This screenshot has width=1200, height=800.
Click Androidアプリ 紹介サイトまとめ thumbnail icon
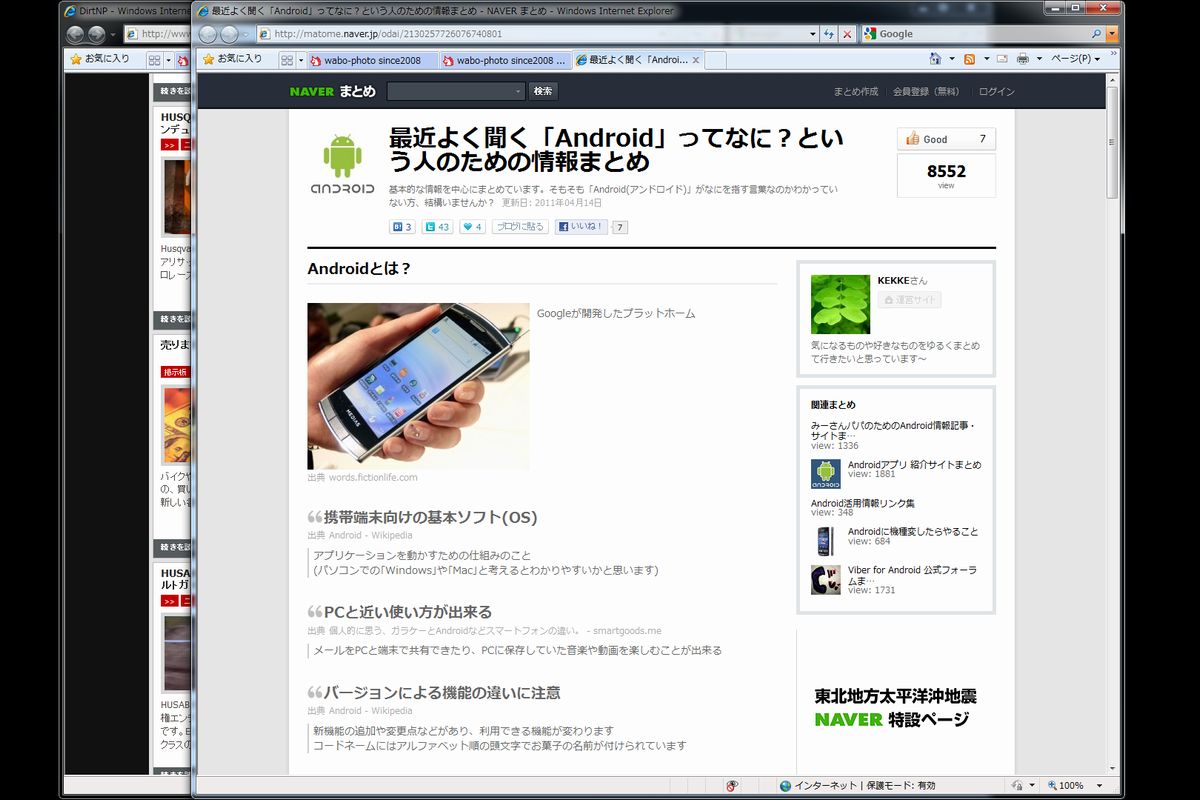(x=825, y=474)
